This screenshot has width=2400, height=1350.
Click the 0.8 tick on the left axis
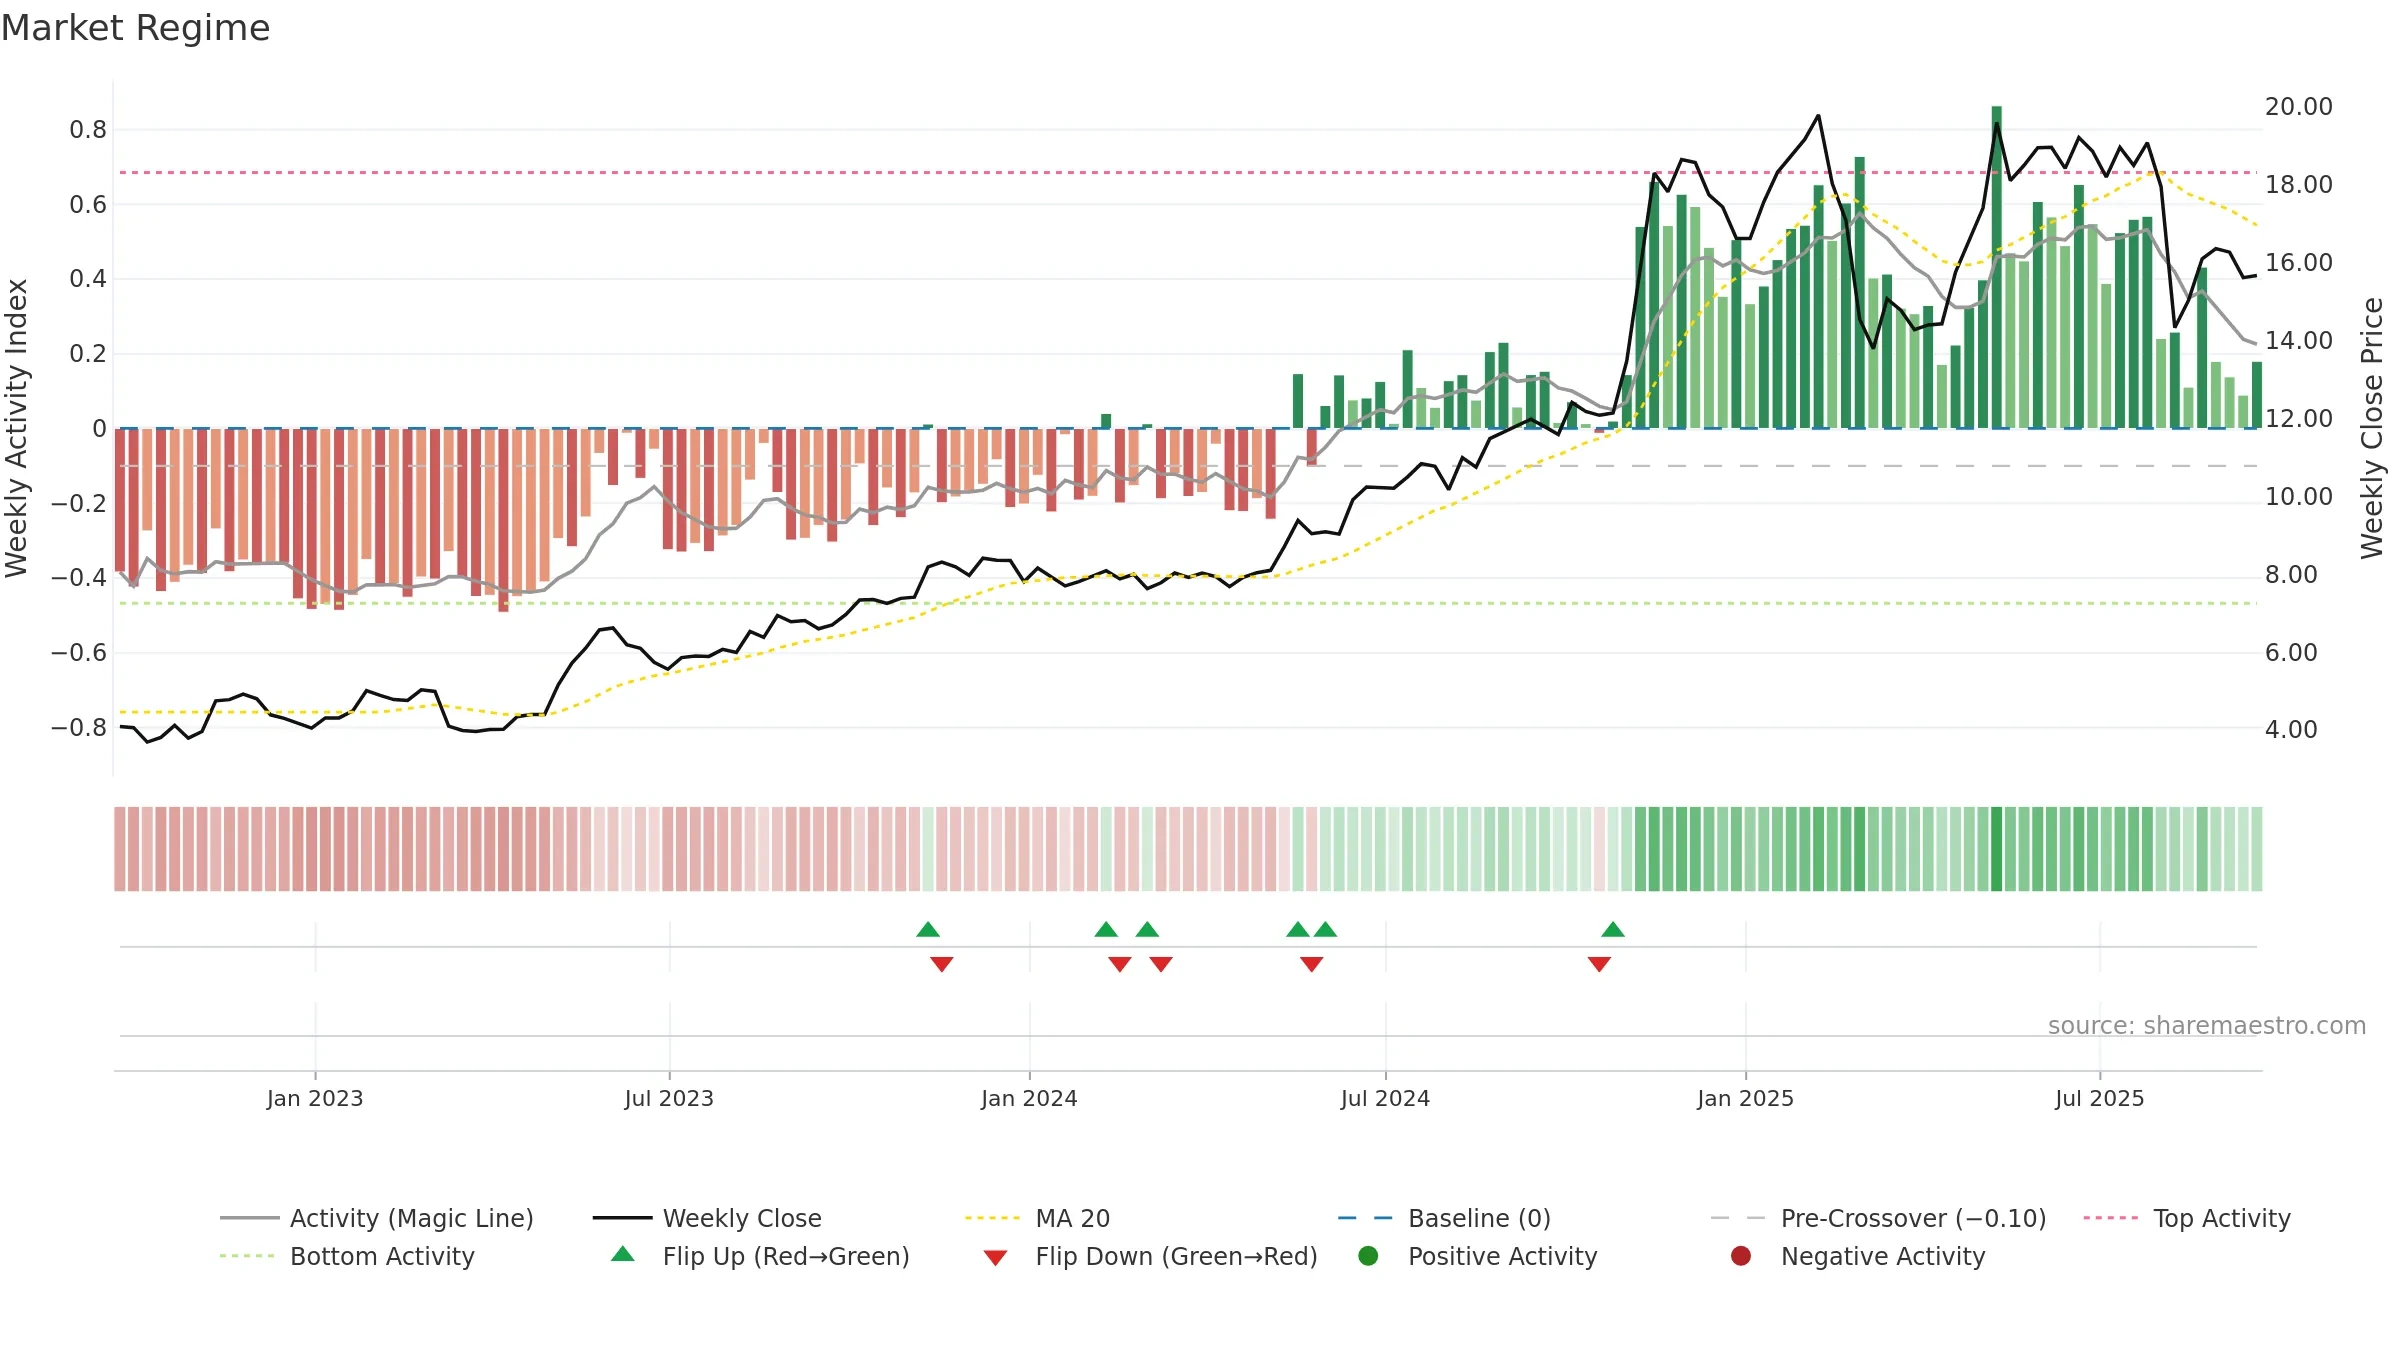[88, 130]
